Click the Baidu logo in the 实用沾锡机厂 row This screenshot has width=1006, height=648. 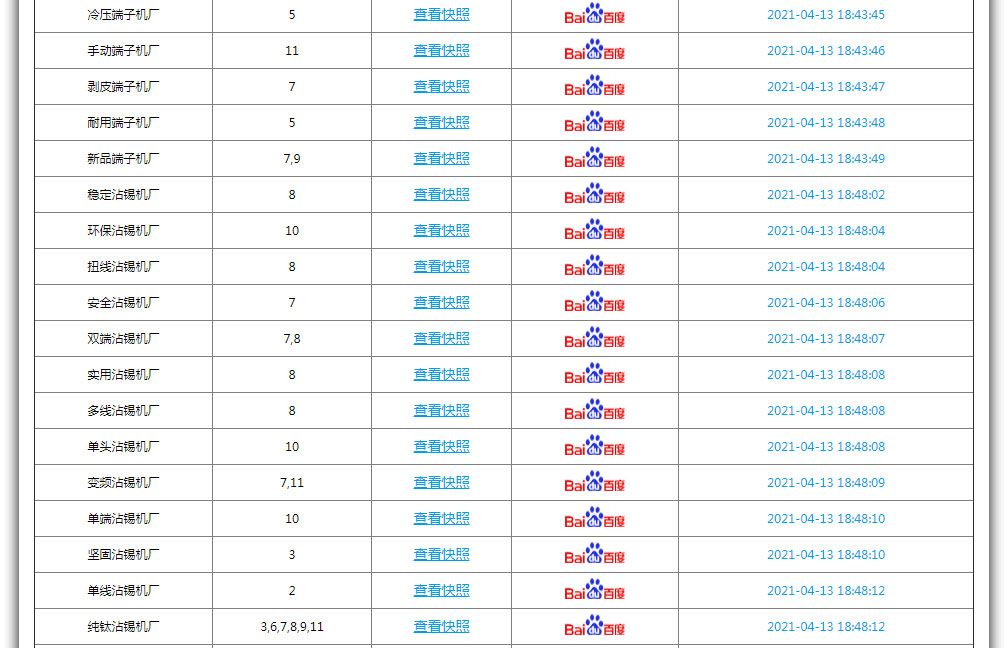click(x=595, y=374)
